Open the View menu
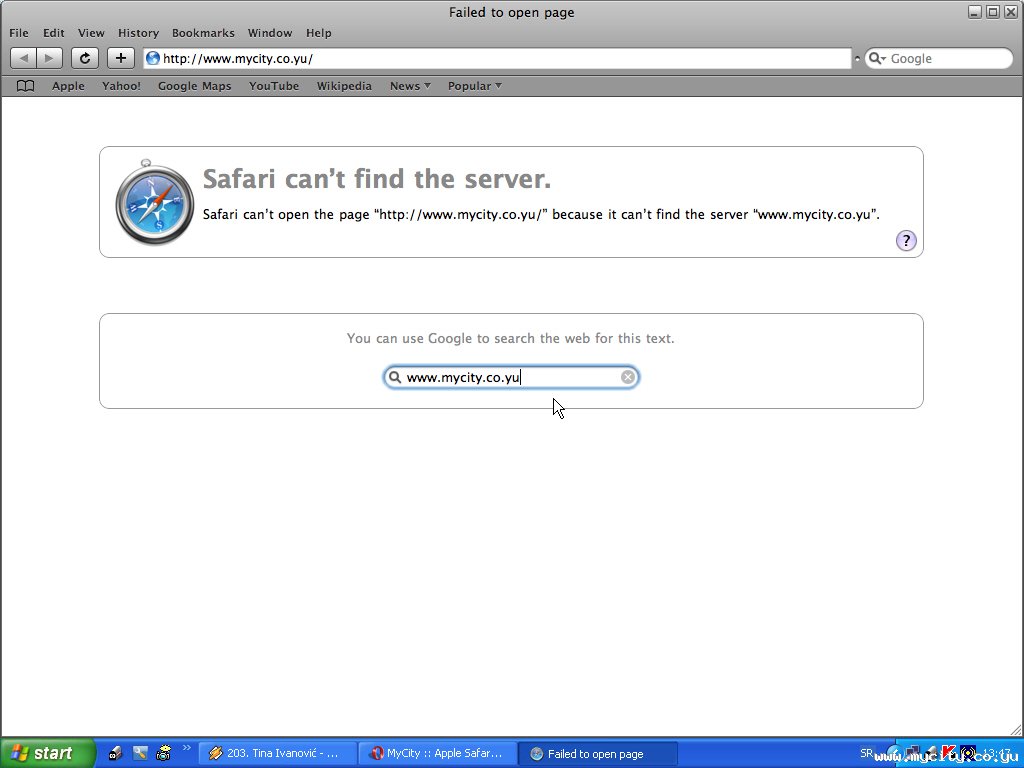 click(91, 33)
